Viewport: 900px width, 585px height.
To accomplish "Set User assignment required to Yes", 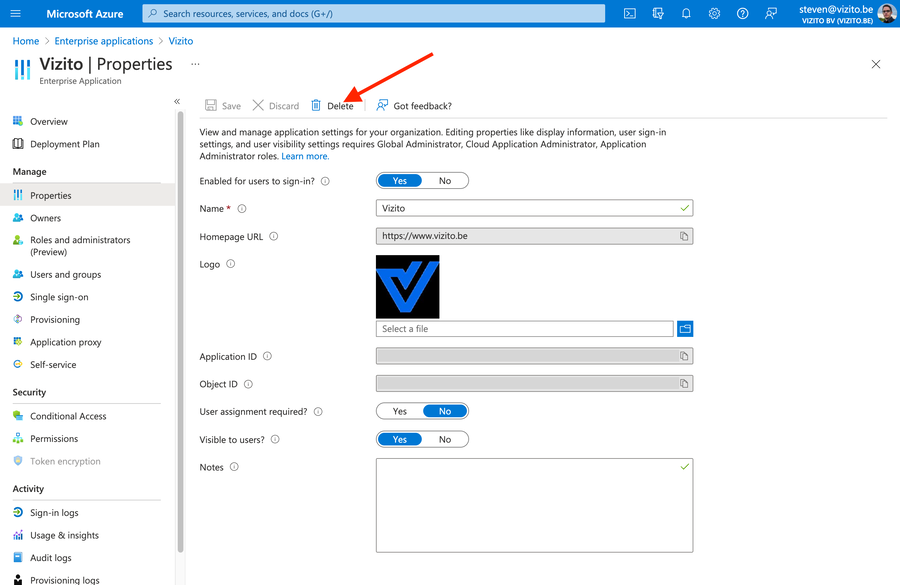I will (x=399, y=411).
